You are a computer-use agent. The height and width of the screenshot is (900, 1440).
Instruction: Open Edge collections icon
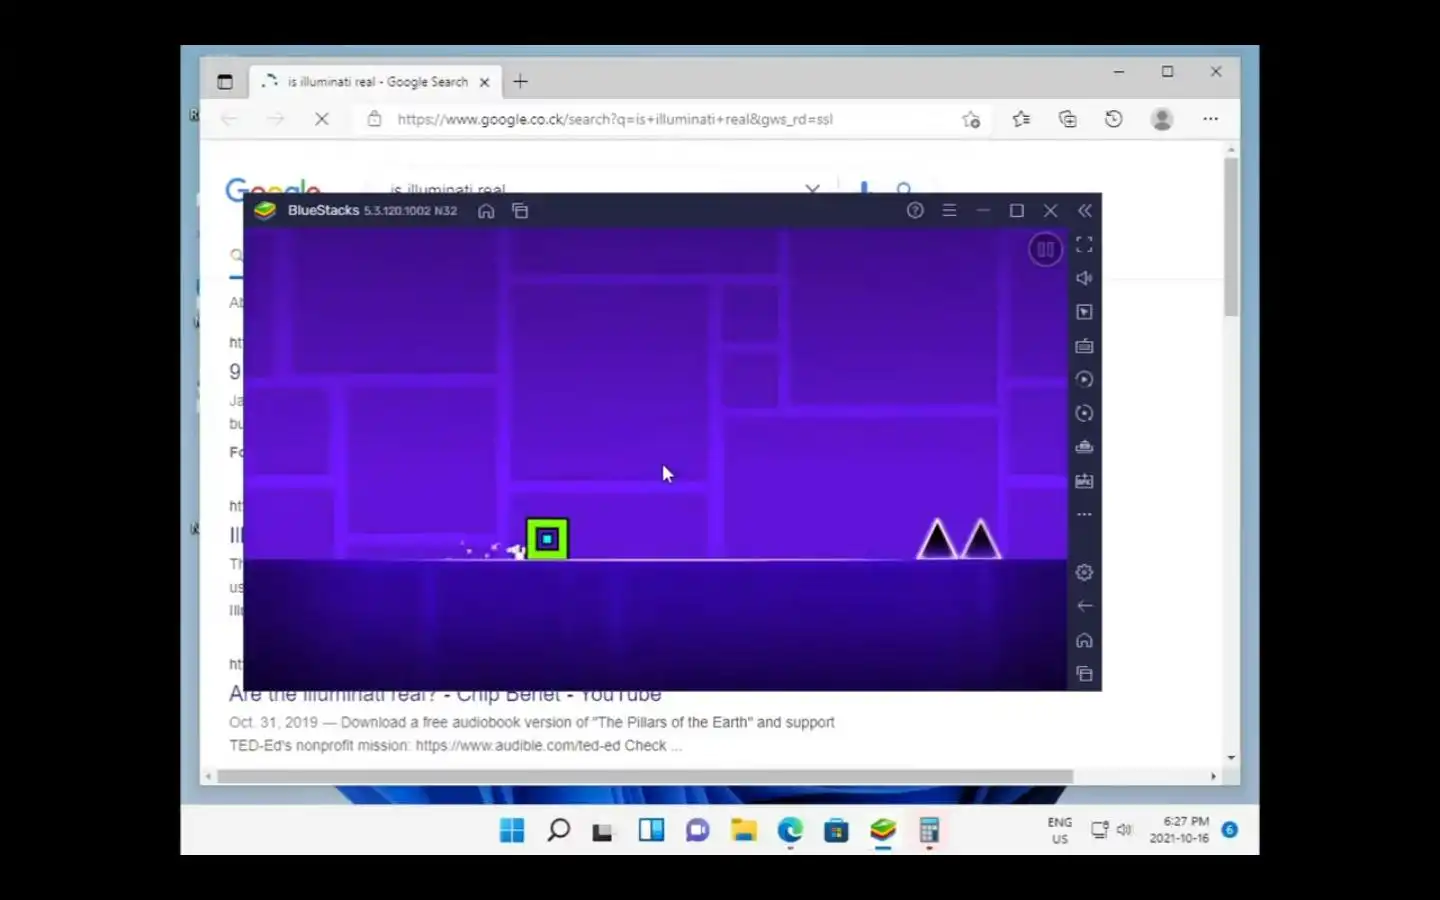click(x=1067, y=119)
